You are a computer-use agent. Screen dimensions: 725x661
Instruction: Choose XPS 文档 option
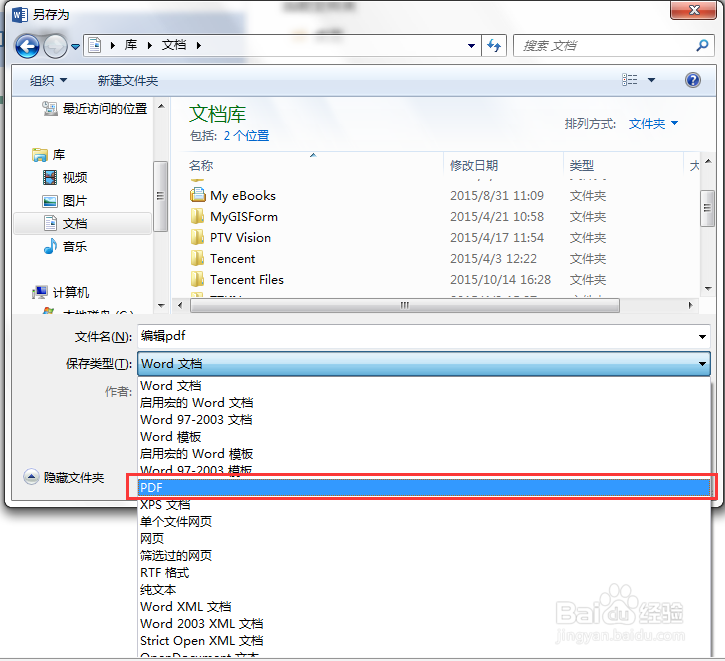[x=424, y=504]
